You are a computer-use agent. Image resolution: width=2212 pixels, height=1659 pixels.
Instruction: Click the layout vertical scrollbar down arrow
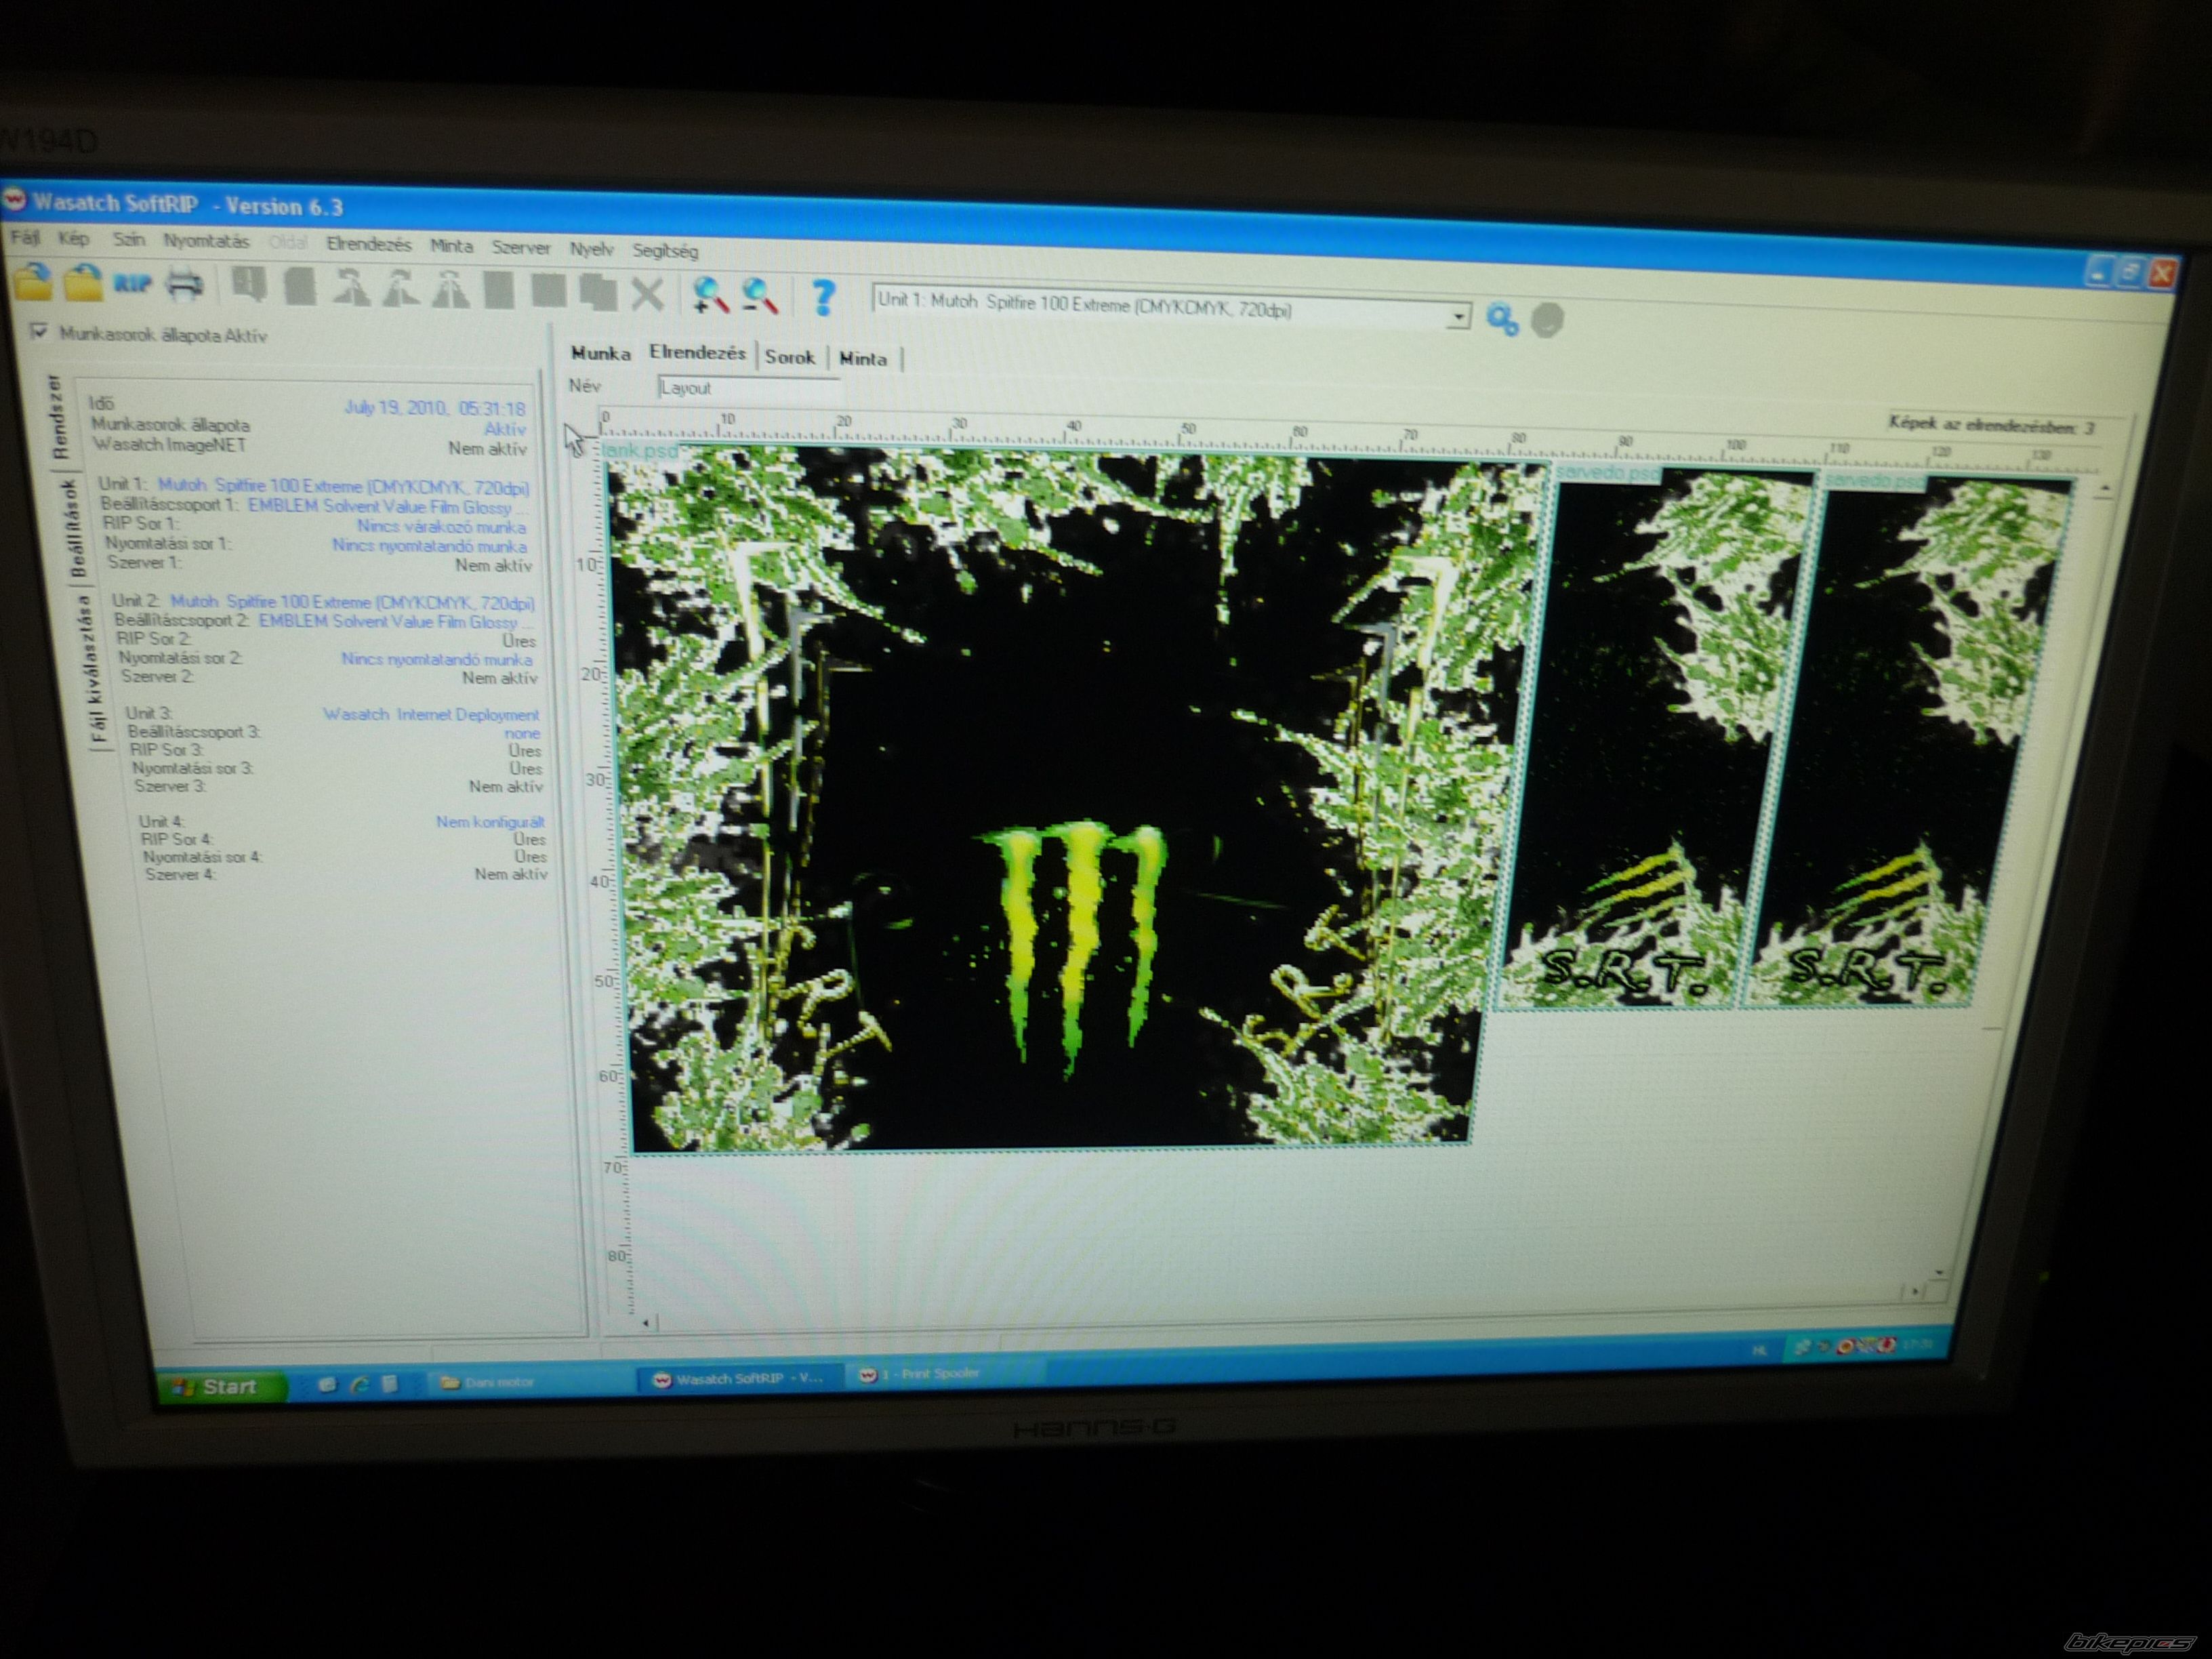[1939, 1272]
